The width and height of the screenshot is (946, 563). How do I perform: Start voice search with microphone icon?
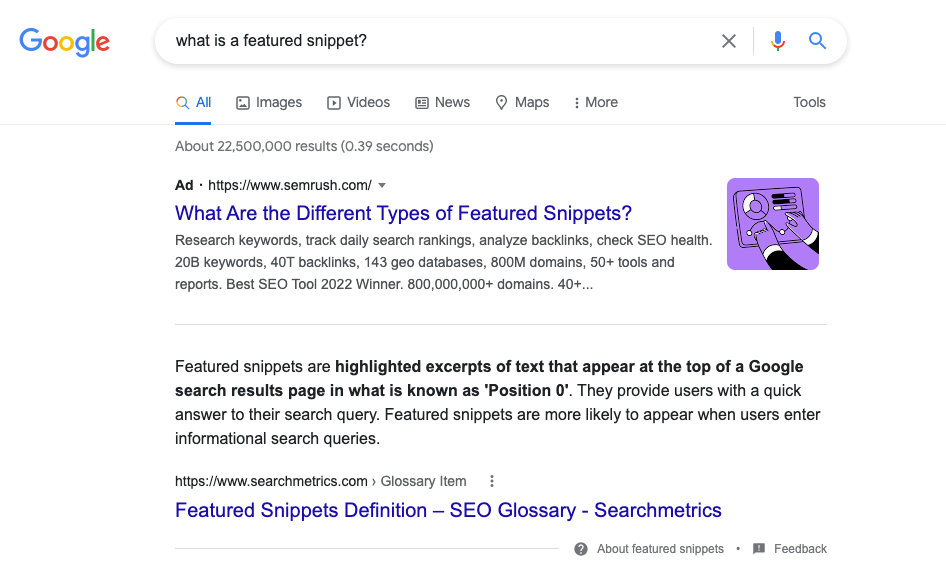[x=778, y=41]
